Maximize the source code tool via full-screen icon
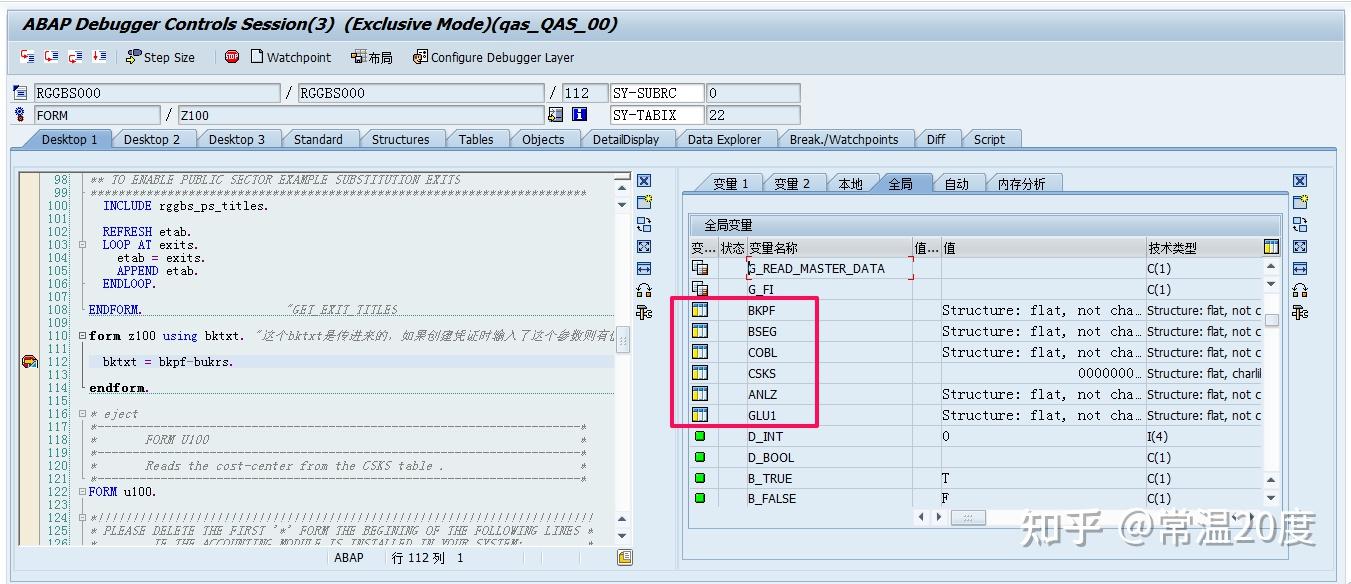The width and height of the screenshot is (1351, 584). pos(644,246)
